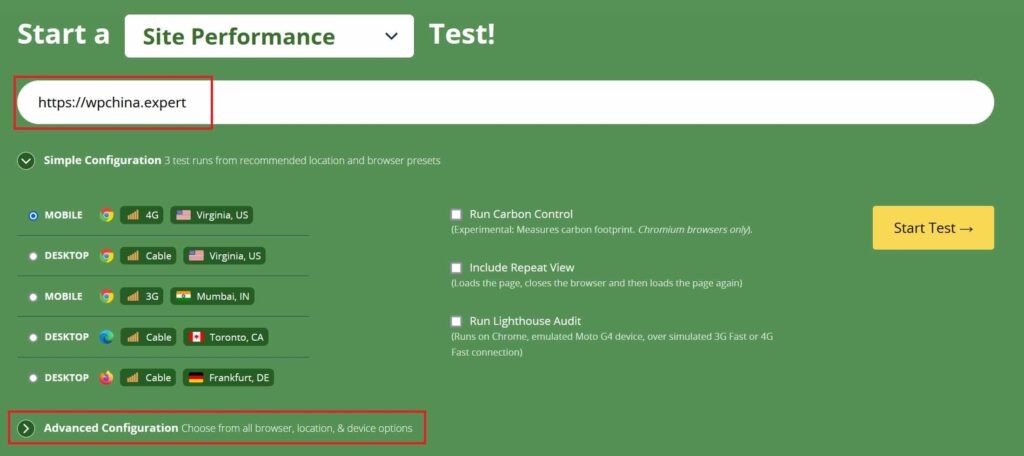Screen dimensions: 1024x456
Task: Click the Simple Configuration heading text
Action: point(103,161)
